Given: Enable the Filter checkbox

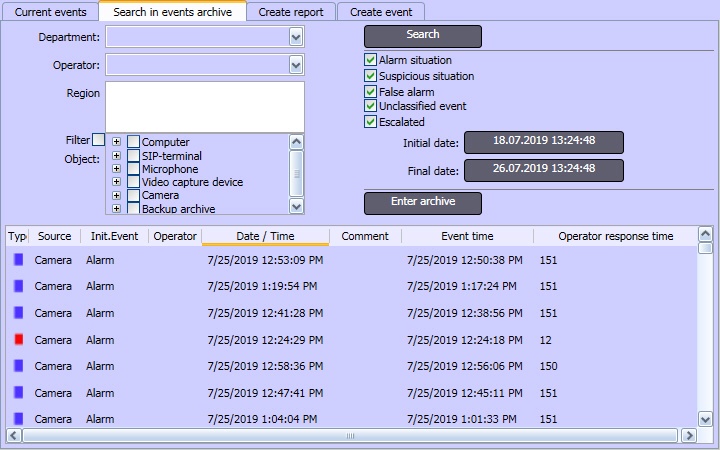Looking at the screenshot, I should [x=98, y=140].
